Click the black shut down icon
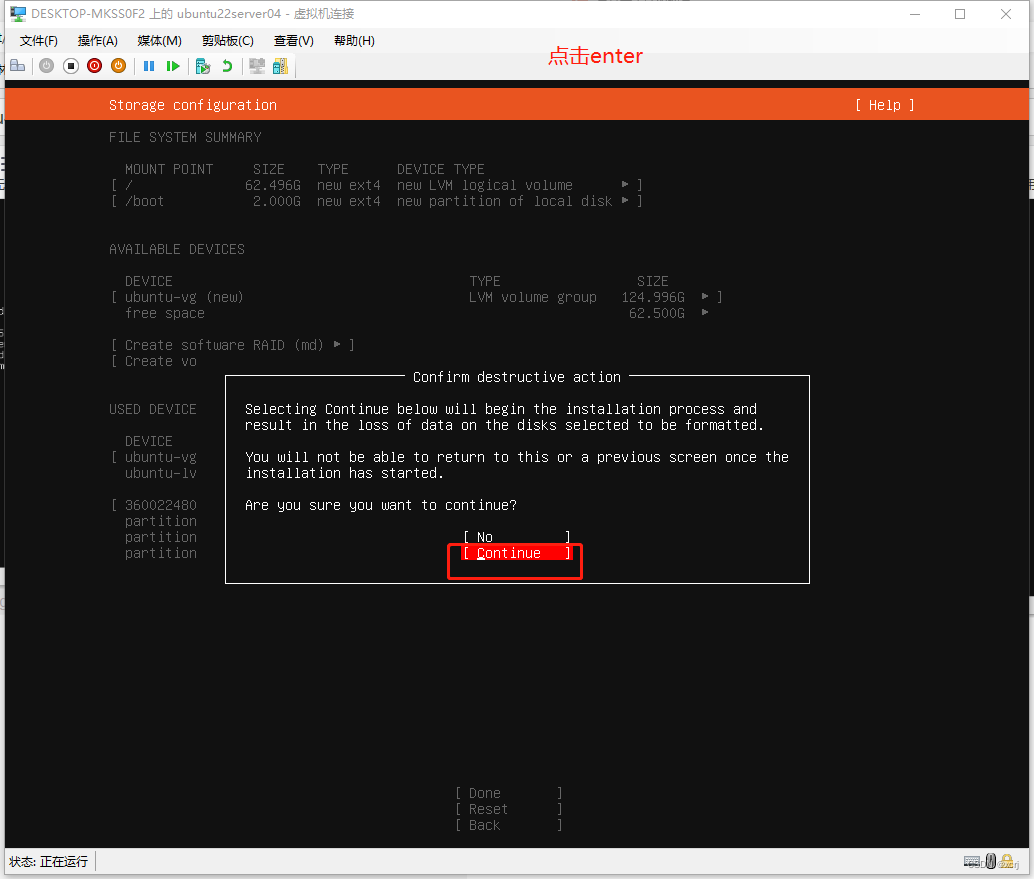The width and height of the screenshot is (1034, 879). 70,66
